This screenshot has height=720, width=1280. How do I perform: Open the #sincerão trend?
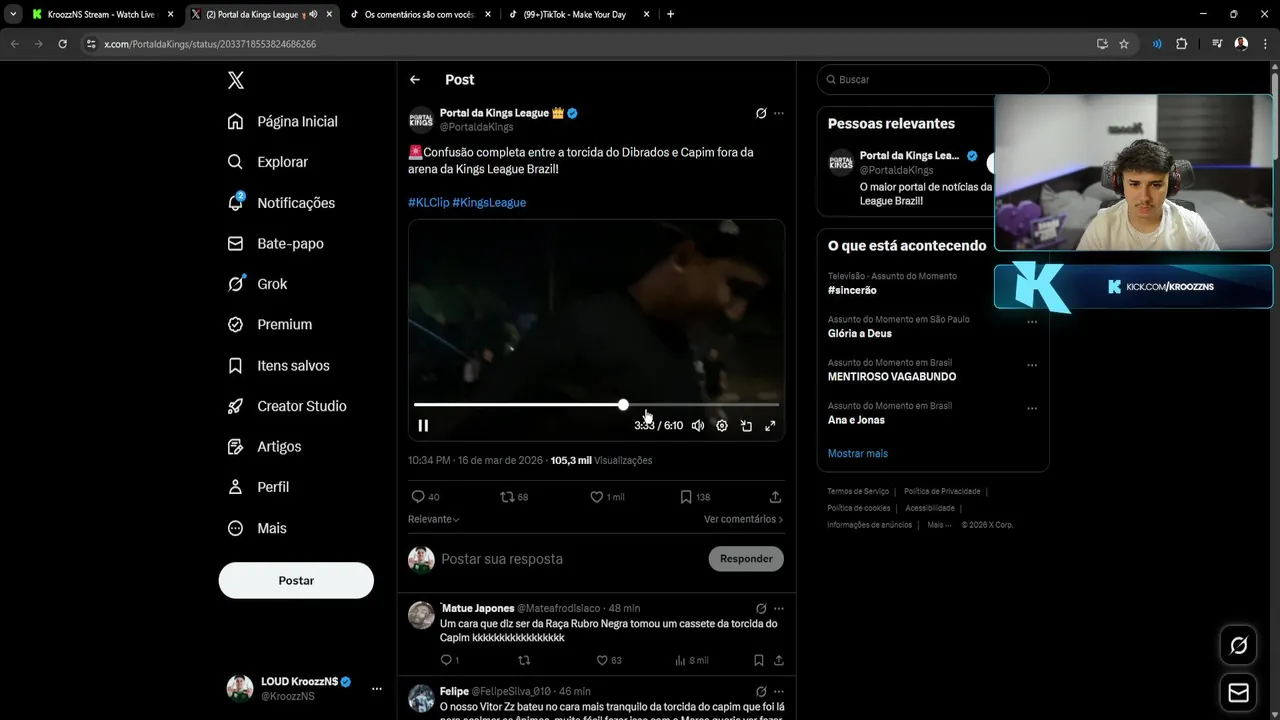pos(852,290)
